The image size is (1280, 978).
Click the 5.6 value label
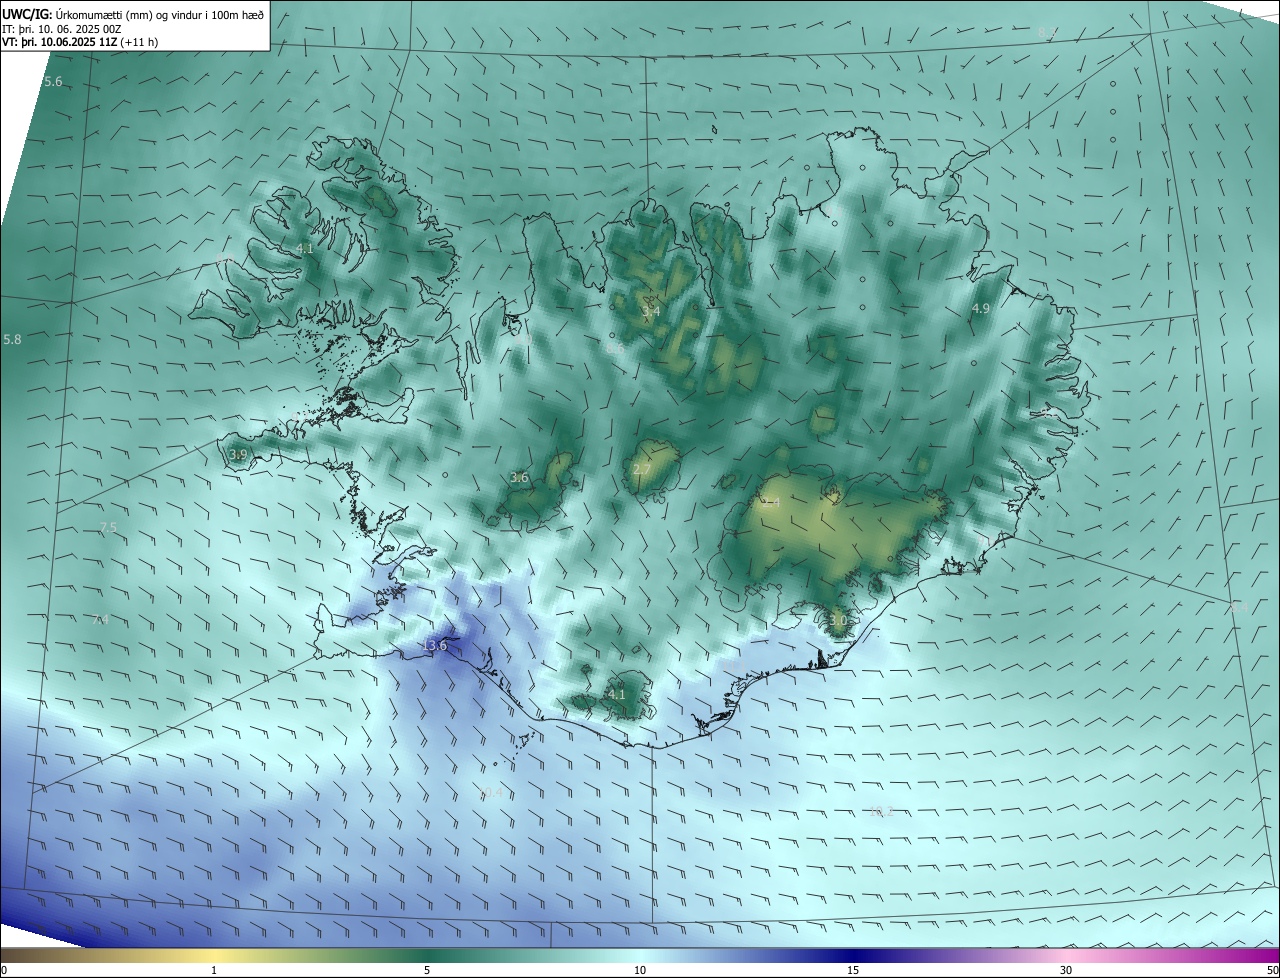[x=53, y=81]
